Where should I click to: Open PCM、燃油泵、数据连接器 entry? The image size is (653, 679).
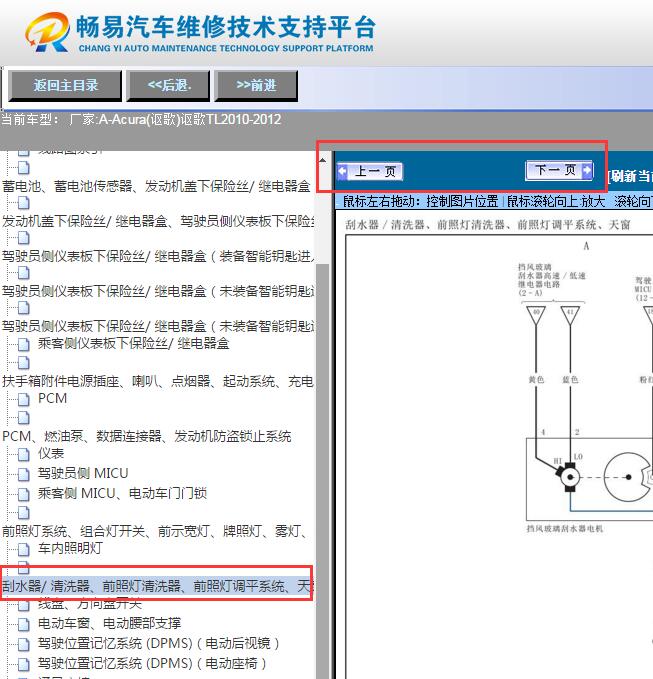click(x=147, y=436)
